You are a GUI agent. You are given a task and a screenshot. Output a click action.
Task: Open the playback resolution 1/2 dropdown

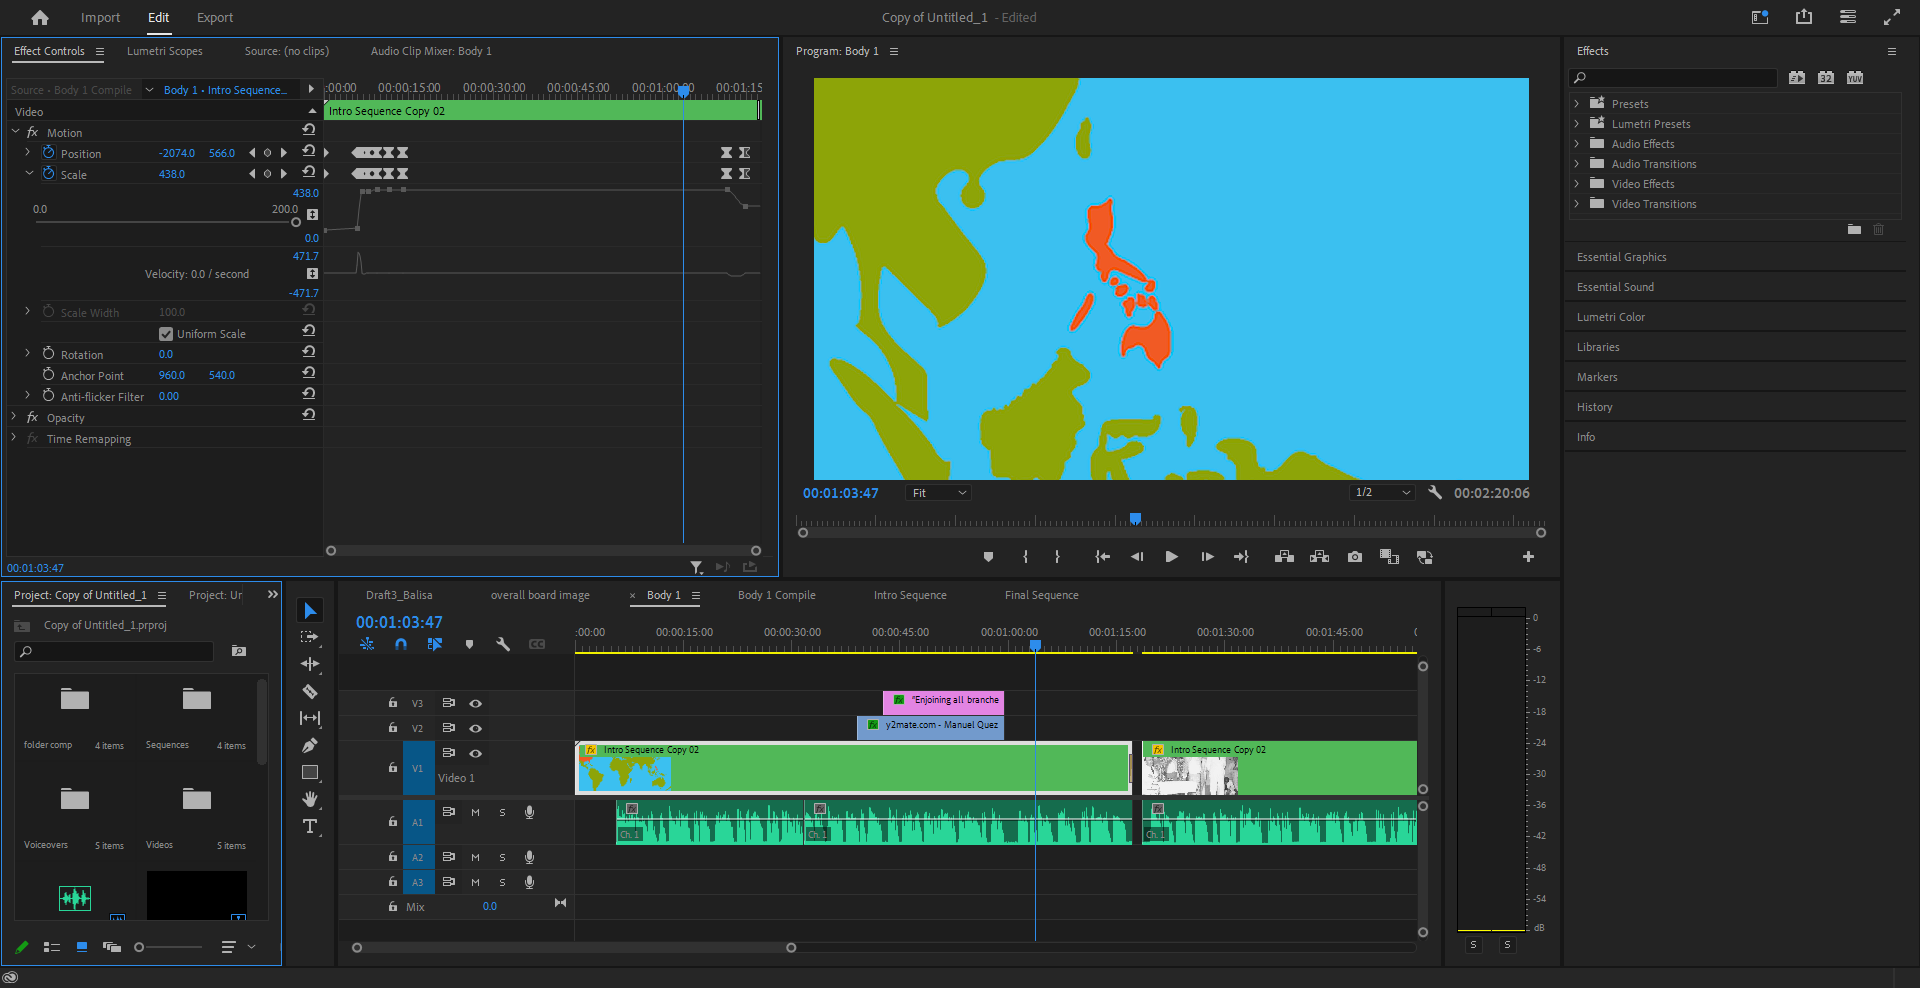(1382, 493)
